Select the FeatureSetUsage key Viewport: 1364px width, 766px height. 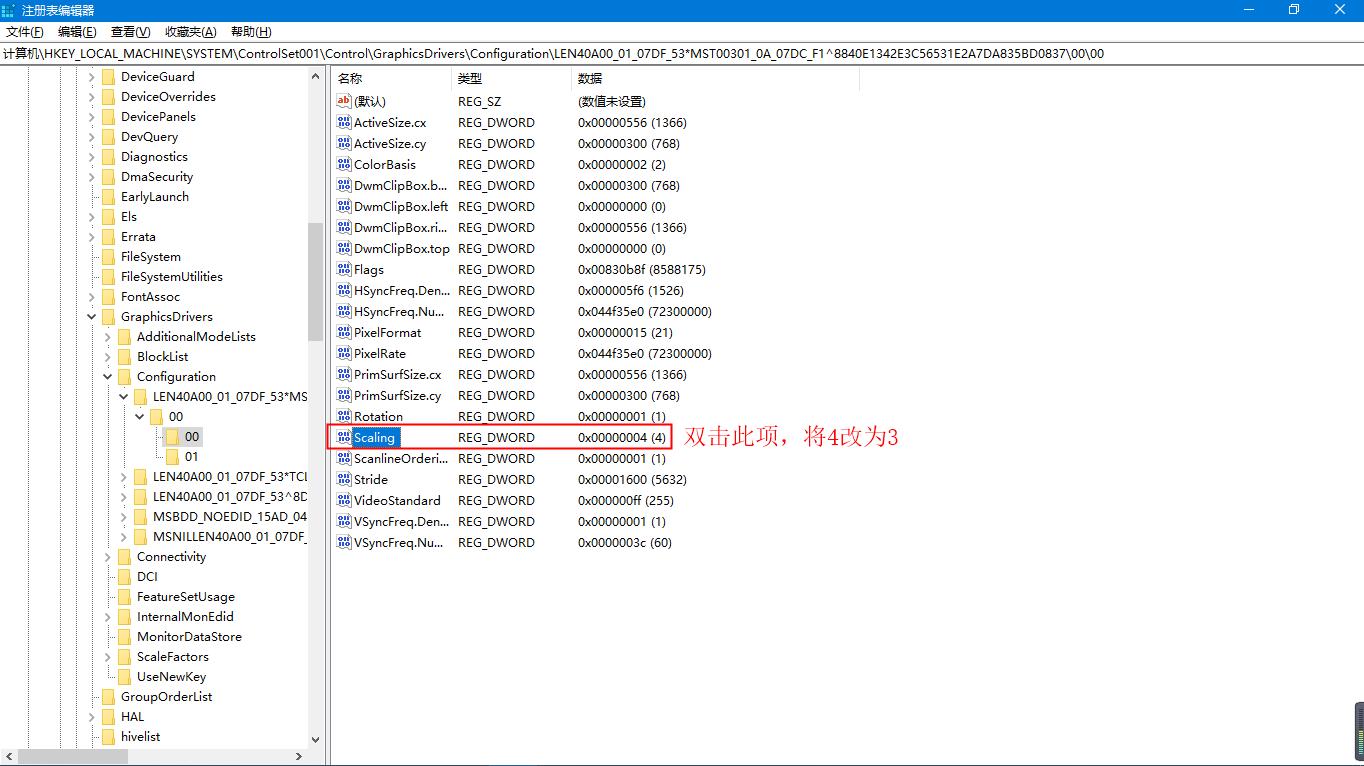(x=185, y=597)
